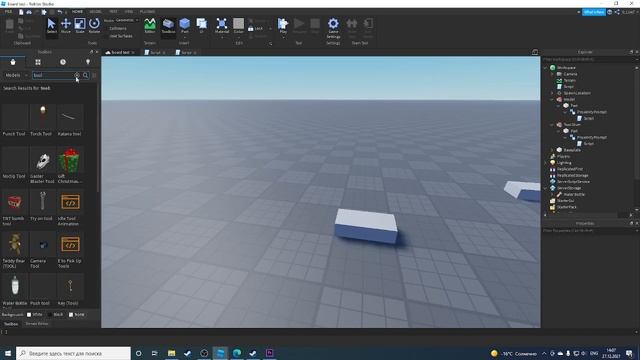Viewport: 640px width, 360px height.
Task: Insert the Gaster Blaster Tool model
Action: tap(42, 165)
